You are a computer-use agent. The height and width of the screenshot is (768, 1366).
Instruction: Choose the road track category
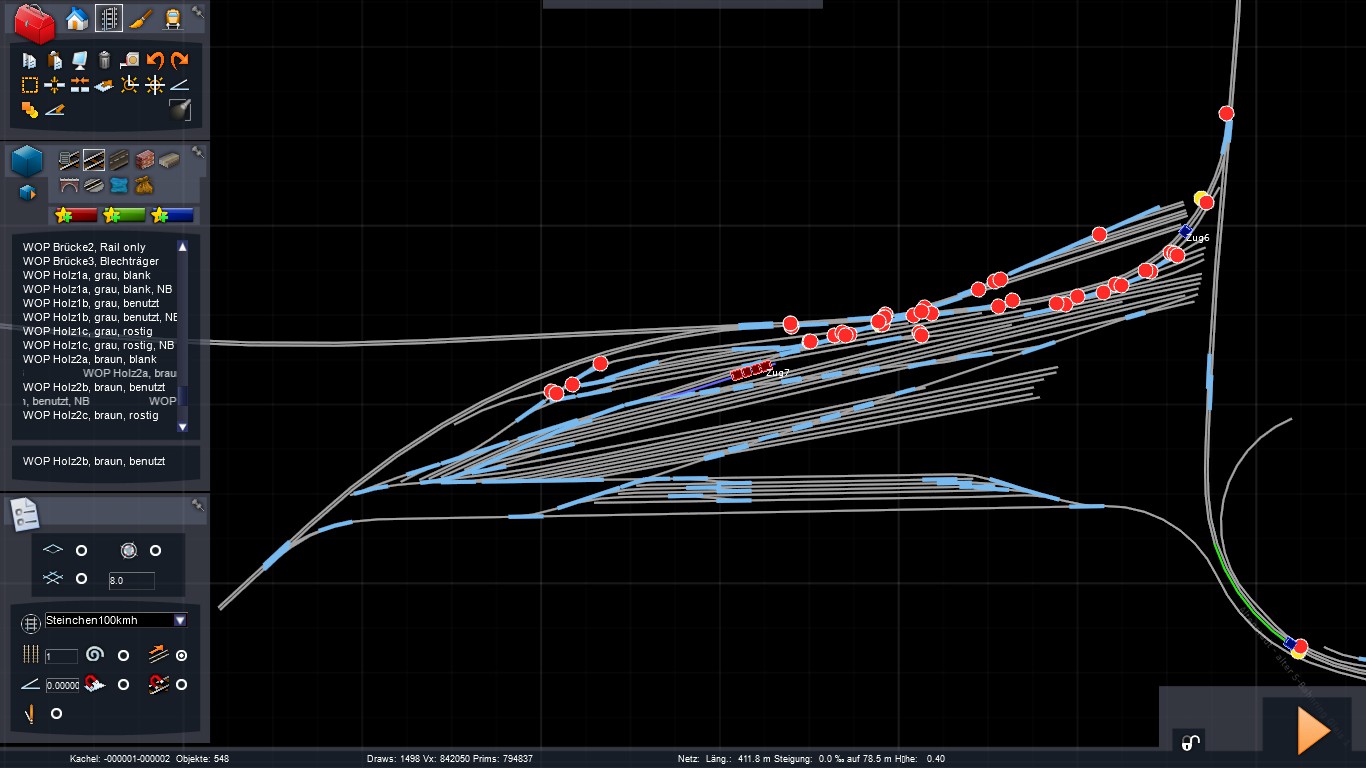click(119, 160)
